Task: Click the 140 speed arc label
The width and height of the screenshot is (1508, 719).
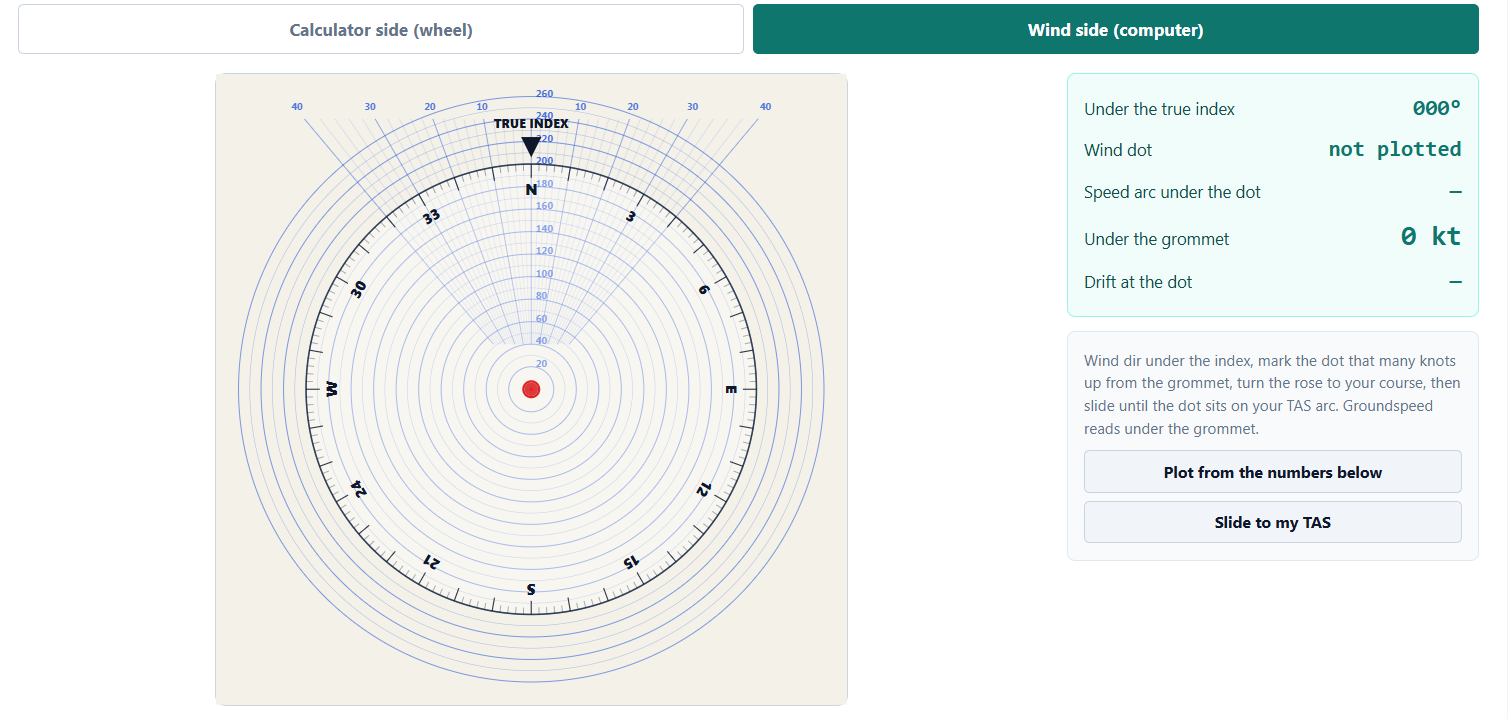Action: pos(544,228)
